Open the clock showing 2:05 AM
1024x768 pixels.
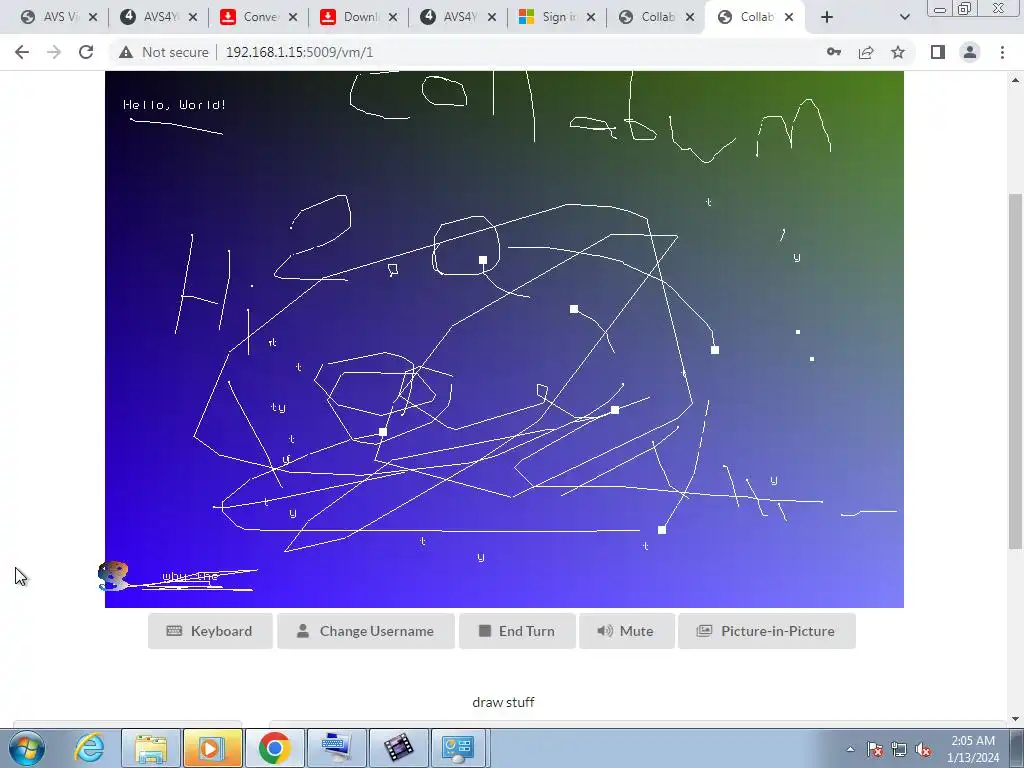[x=973, y=749]
